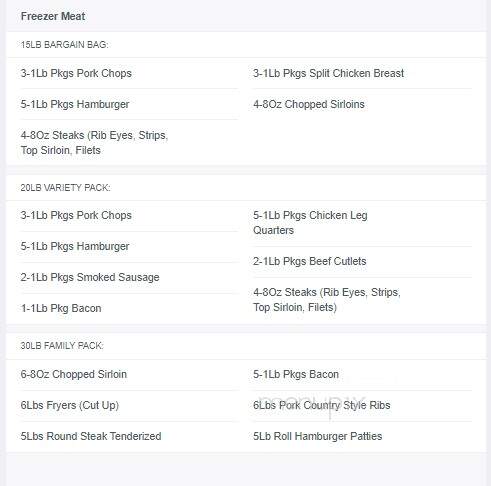Screen dimensions: 491x486
Task: Click the Freezer Meat heading
Action: click(x=53, y=16)
